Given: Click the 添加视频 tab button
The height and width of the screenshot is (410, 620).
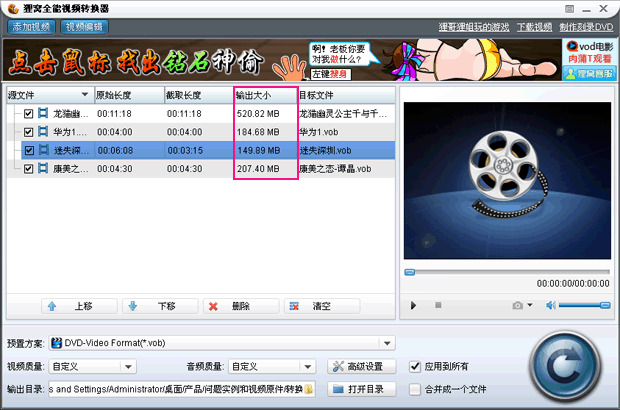Looking at the screenshot, I should [31, 26].
